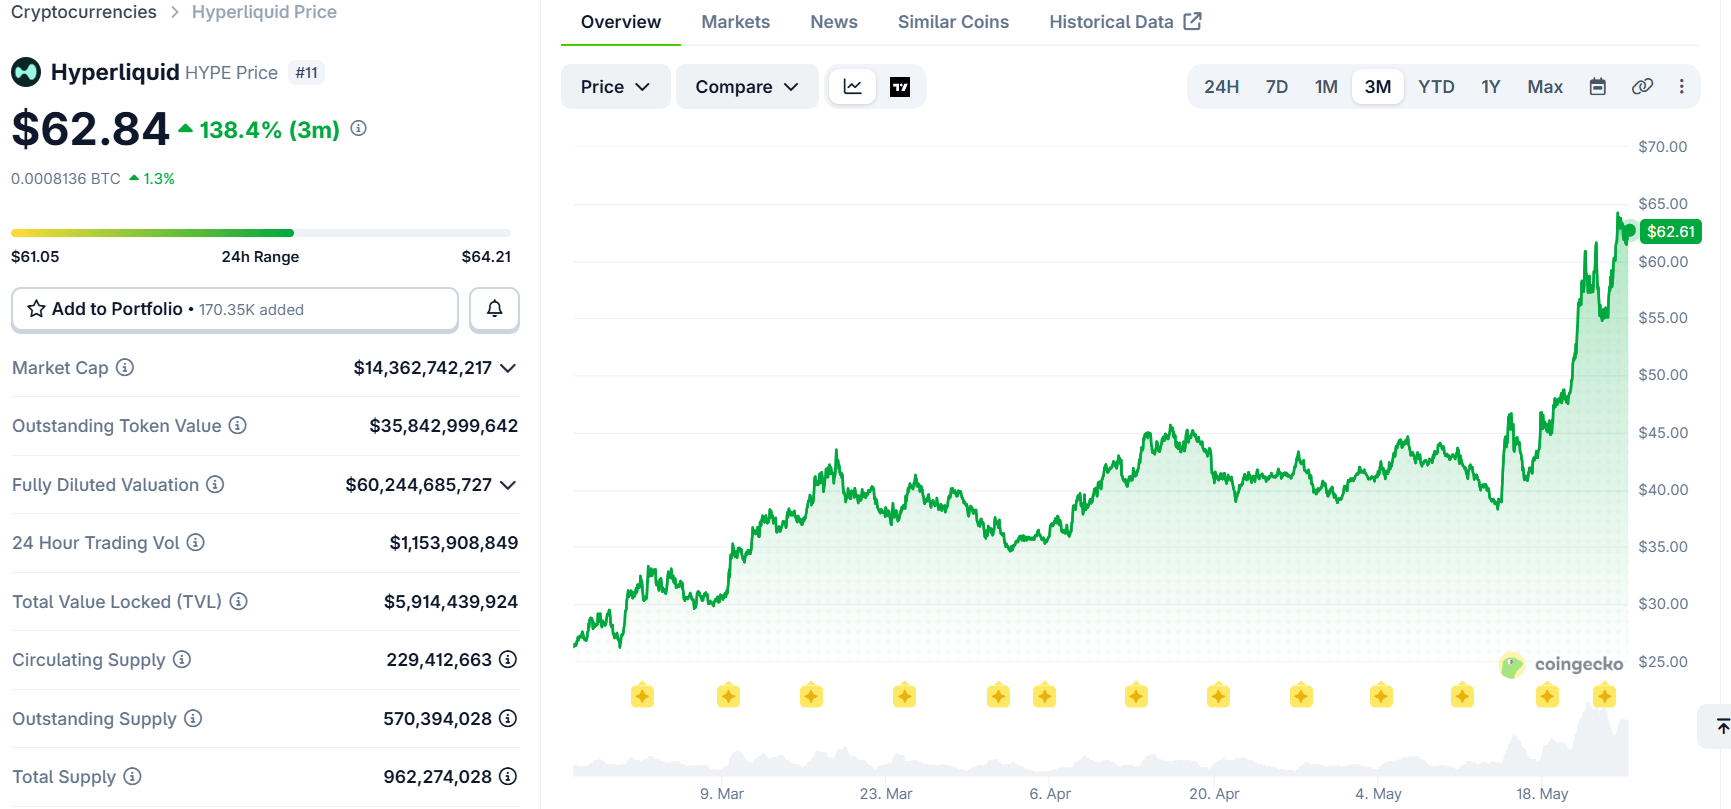This screenshot has height=809, width=1731.
Task: Click the 0.0008136 BTC price text
Action: (x=66, y=179)
